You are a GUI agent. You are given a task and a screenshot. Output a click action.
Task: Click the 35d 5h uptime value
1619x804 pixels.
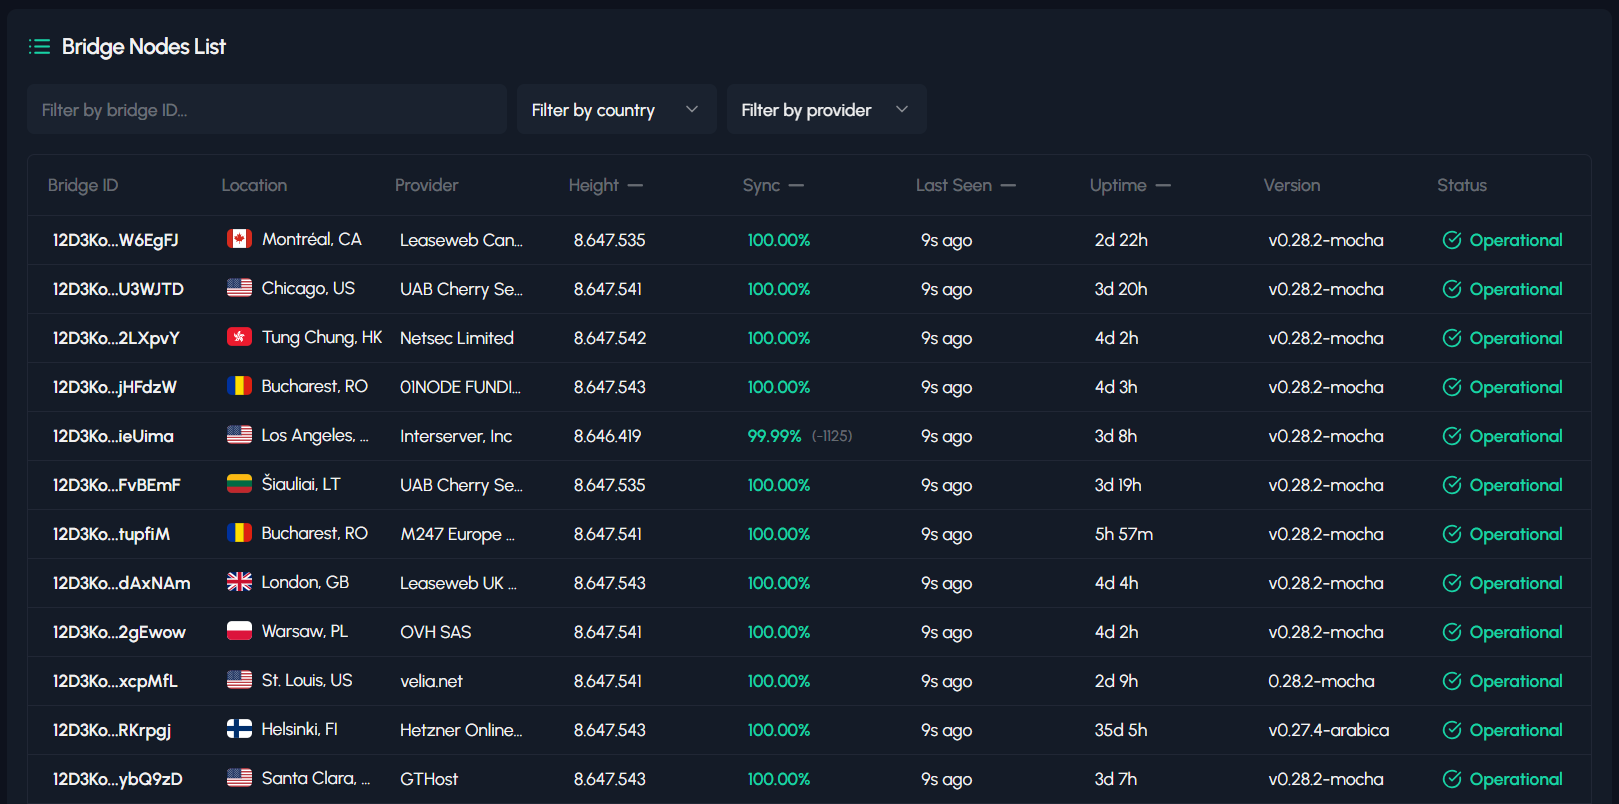tap(1121, 730)
